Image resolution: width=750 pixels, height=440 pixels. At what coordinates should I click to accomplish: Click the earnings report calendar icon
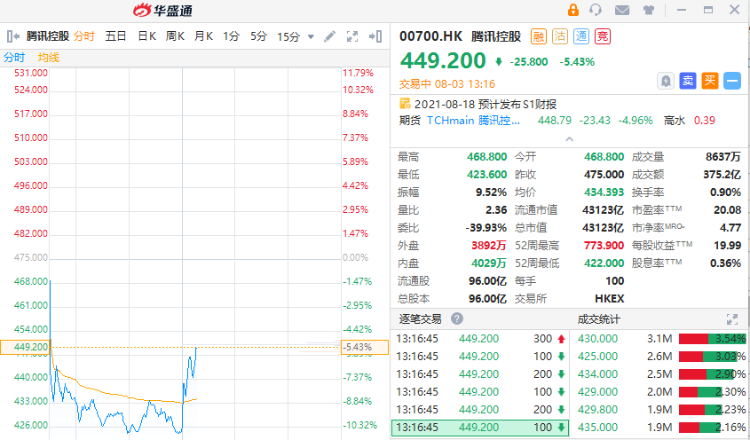pos(405,103)
